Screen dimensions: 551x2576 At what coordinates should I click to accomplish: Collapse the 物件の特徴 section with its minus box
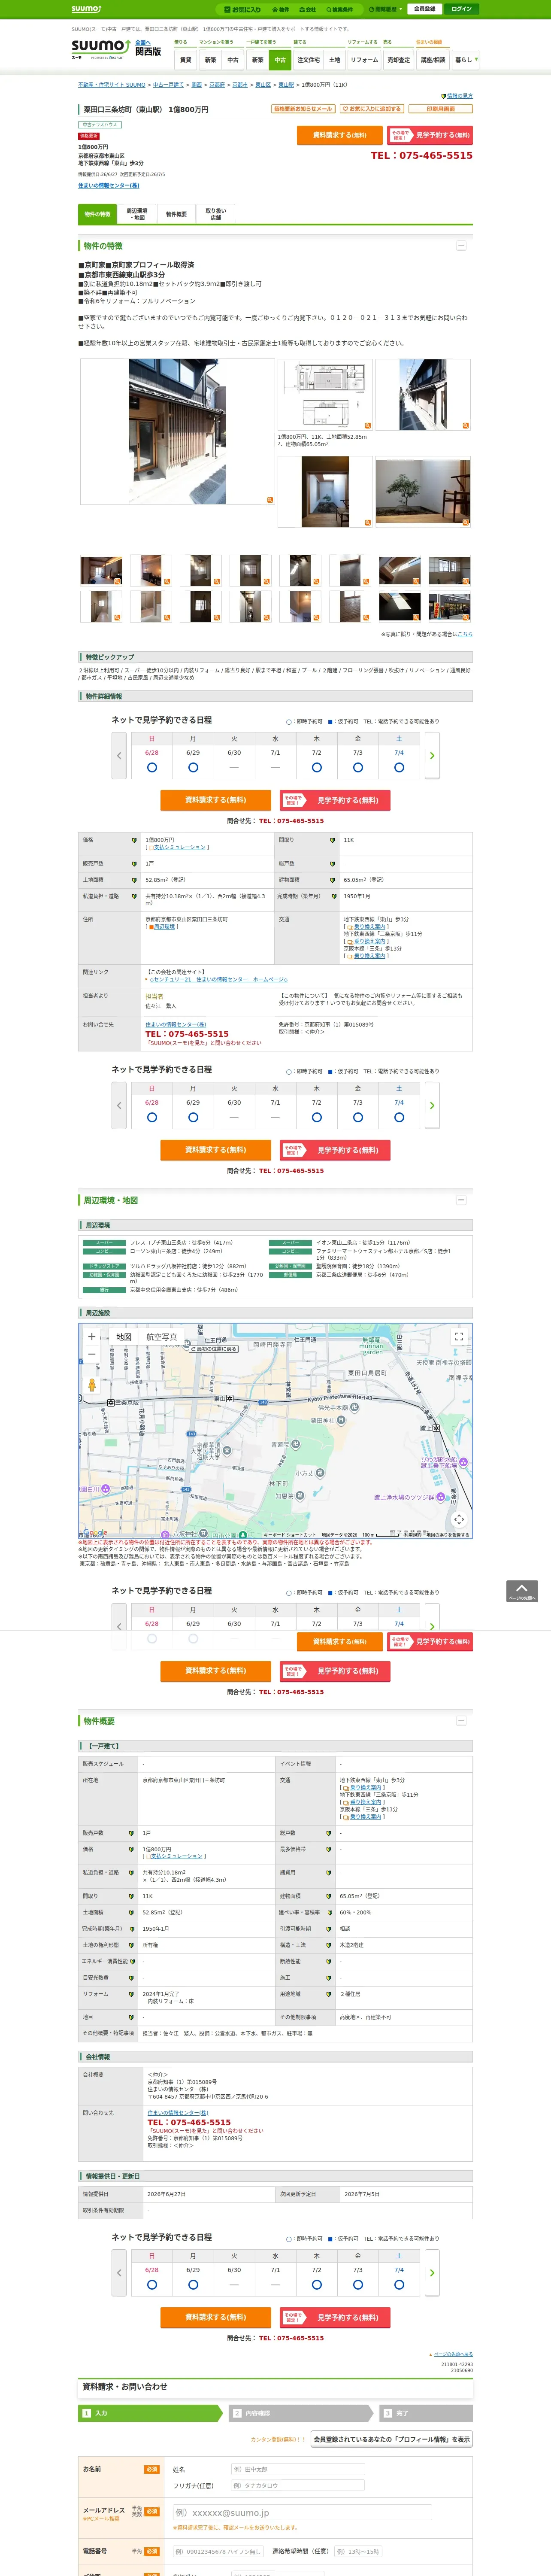[x=461, y=245]
